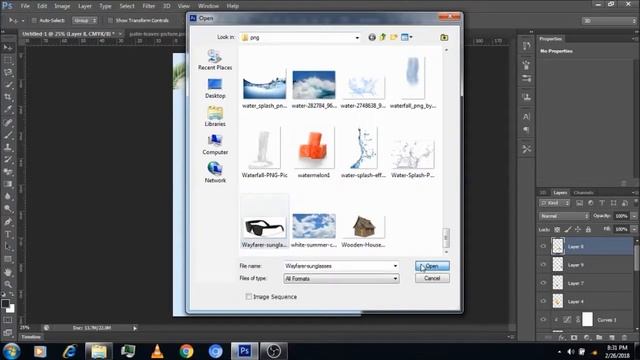This screenshot has height=360, width=640.
Task: Create new folder in Open dialog
Action: pyautogui.click(x=394, y=37)
